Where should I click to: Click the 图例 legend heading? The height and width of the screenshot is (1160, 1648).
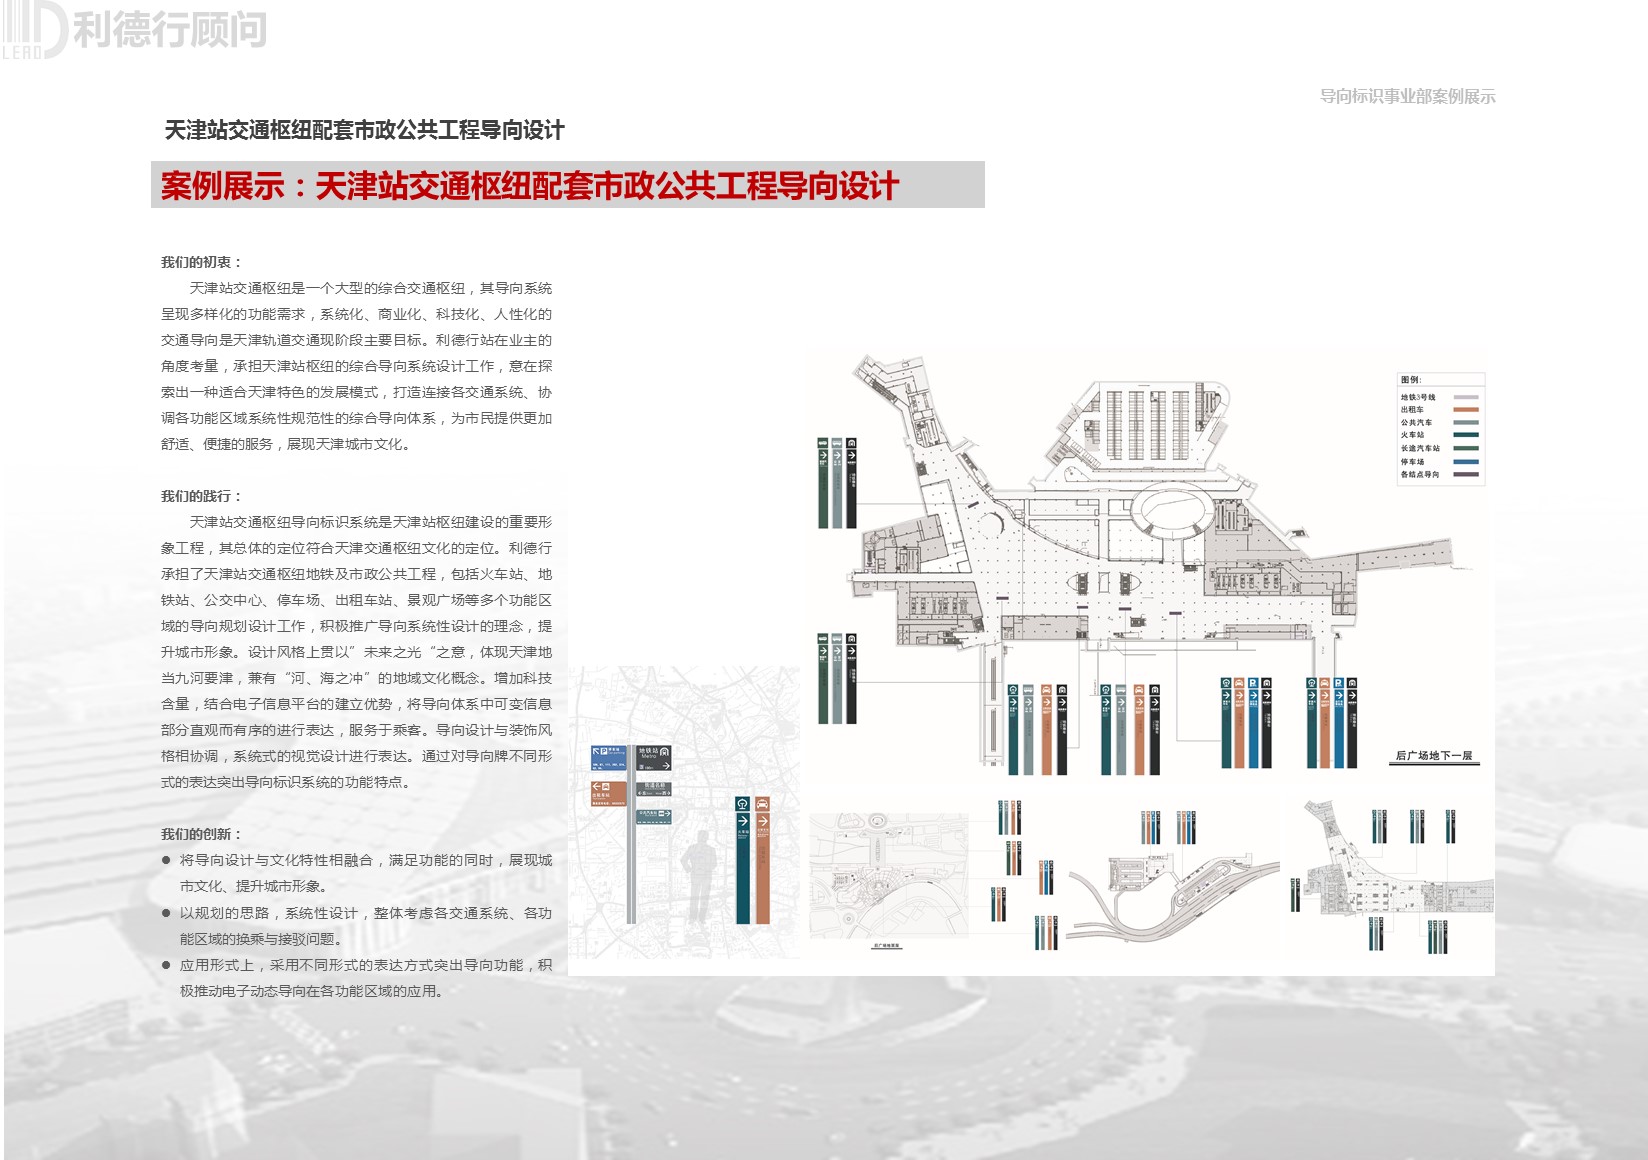1411,380
